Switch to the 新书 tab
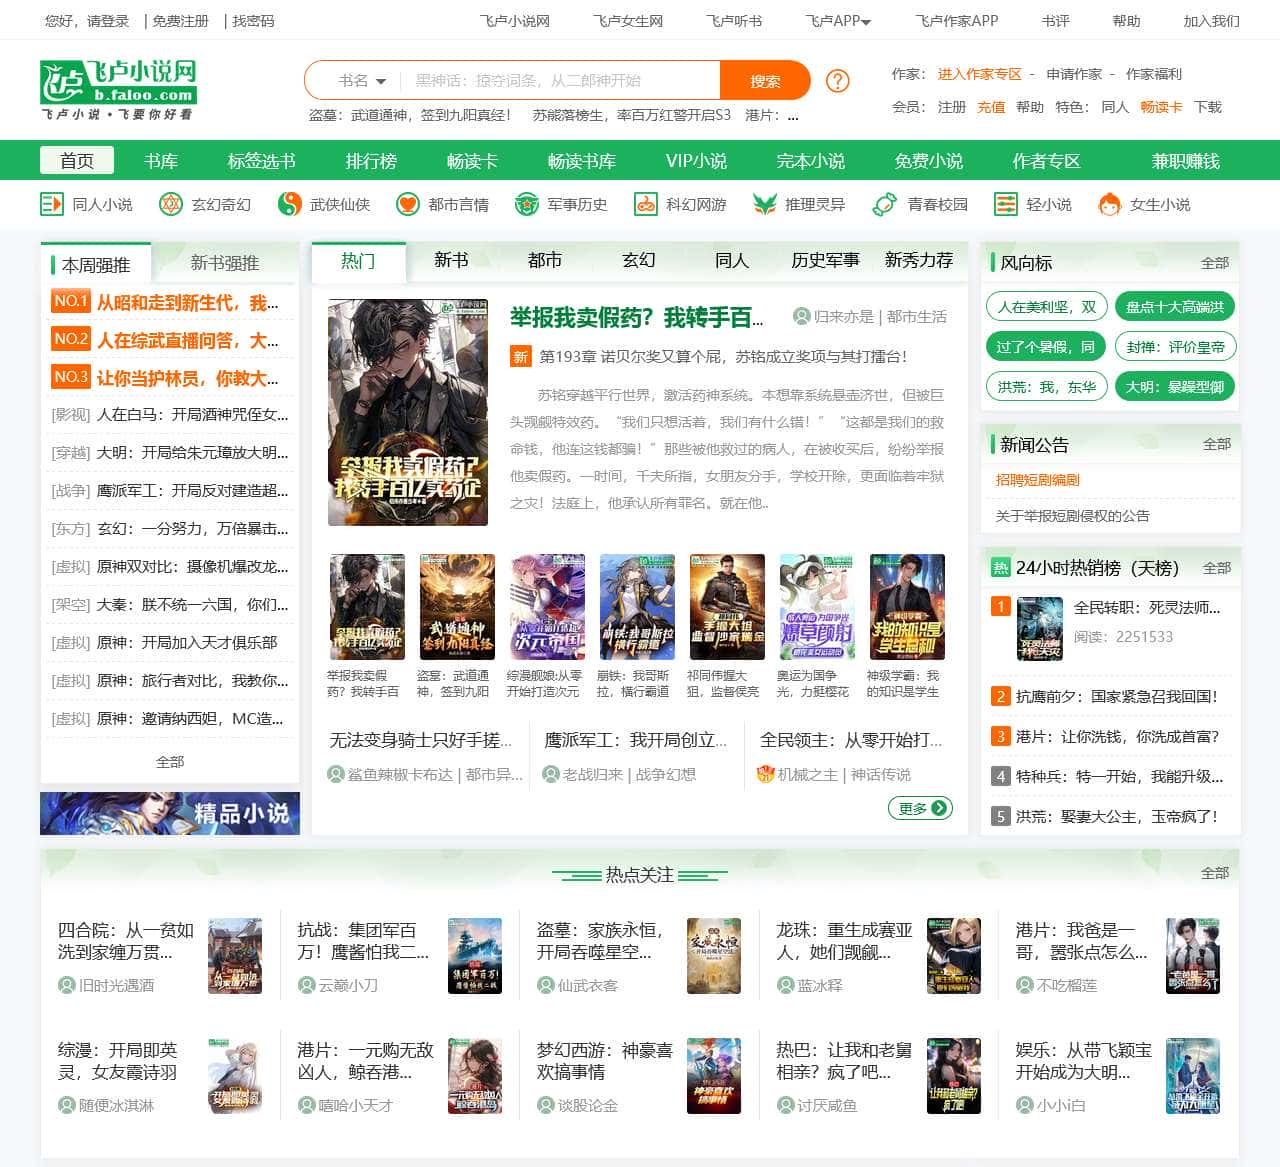Screen dimensions: 1280x1167 (x=451, y=260)
